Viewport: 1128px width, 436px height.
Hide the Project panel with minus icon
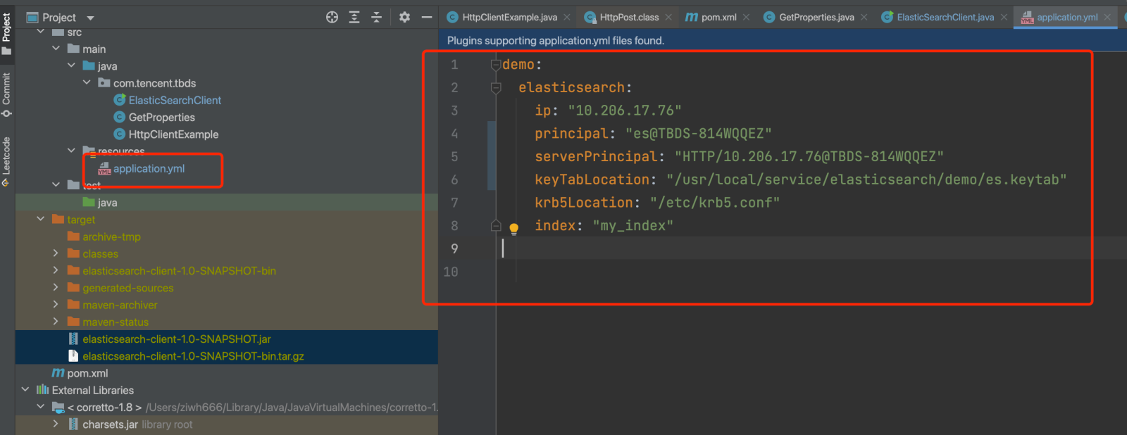[x=427, y=17]
